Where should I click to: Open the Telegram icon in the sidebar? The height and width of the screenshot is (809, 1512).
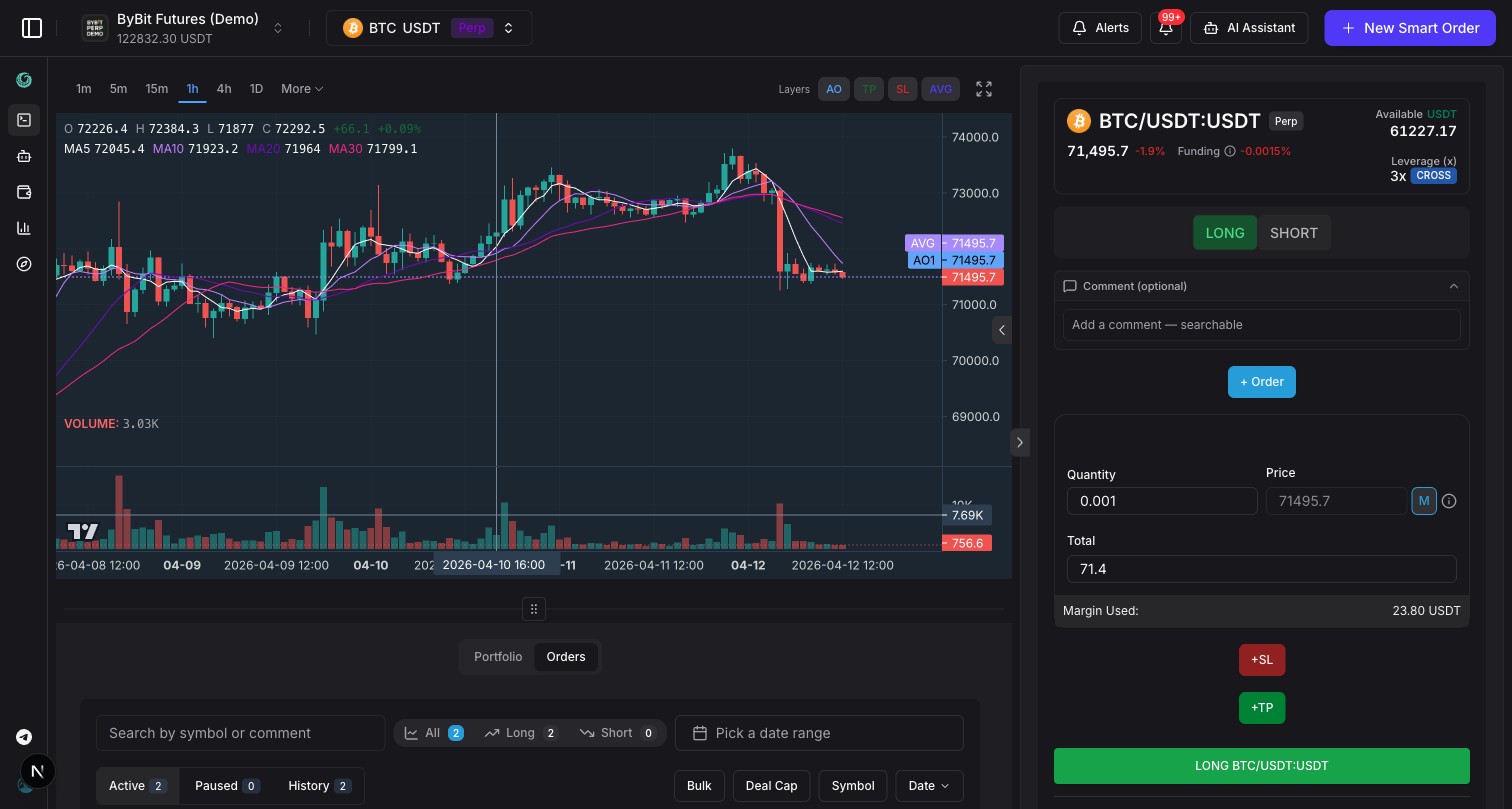point(24,737)
